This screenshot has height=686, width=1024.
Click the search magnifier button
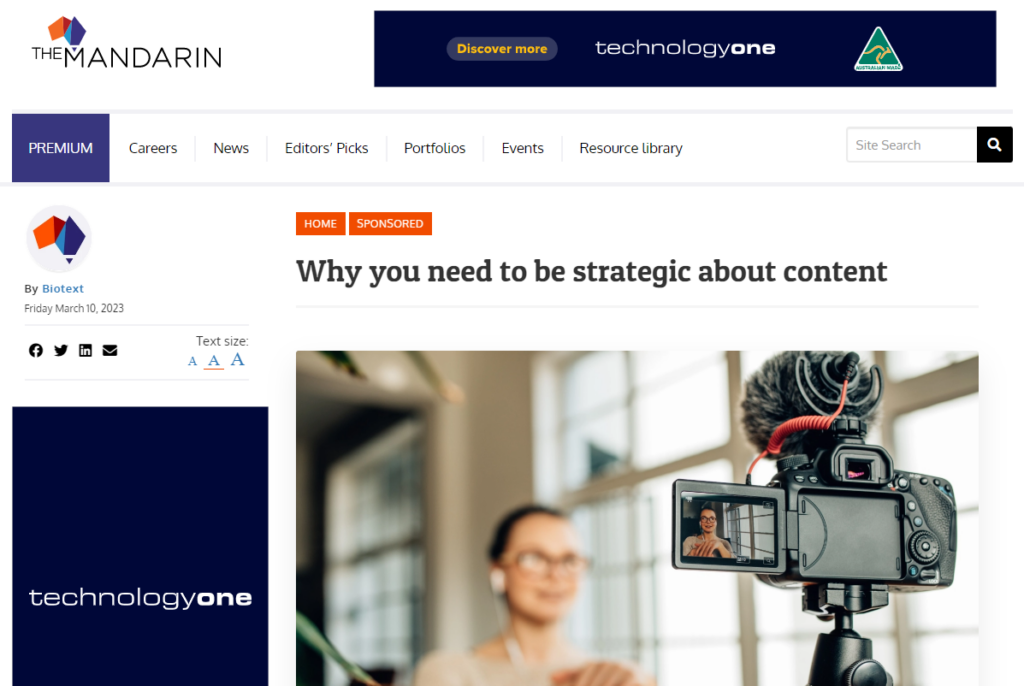[x=995, y=144]
